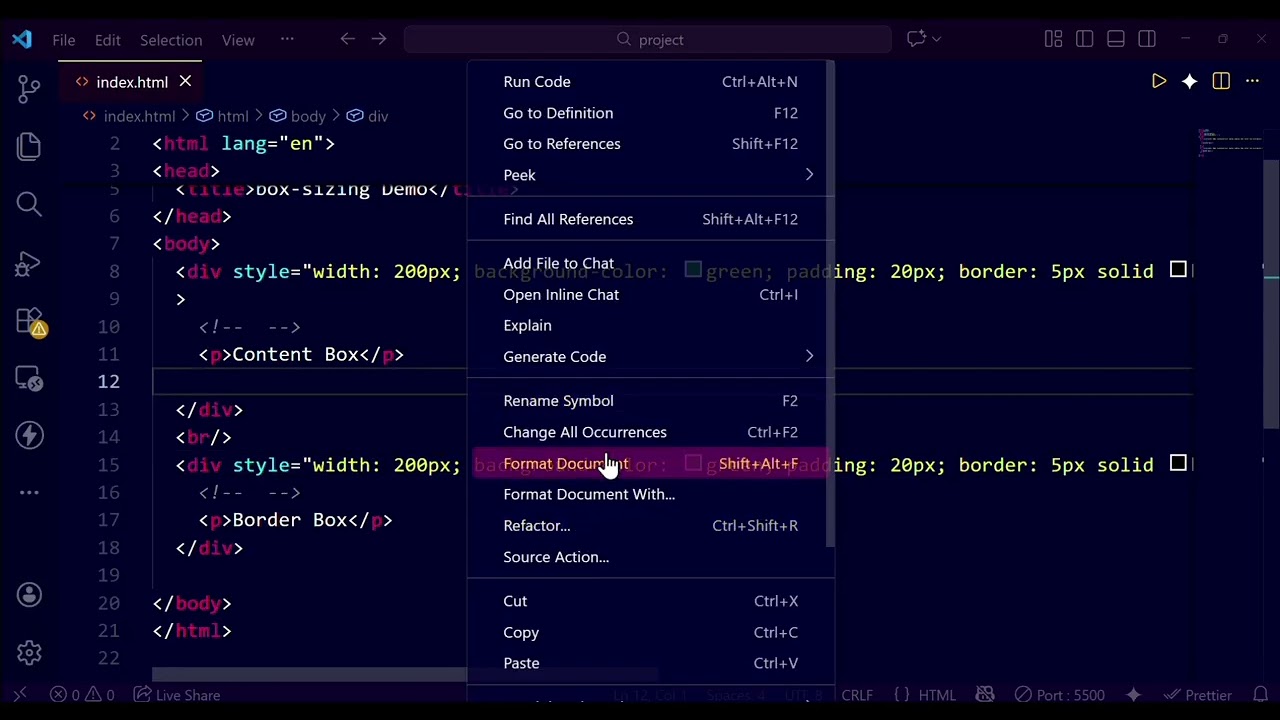Image resolution: width=1280 pixels, height=720 pixels.
Task: Open the Edit menu
Action: pos(108,40)
